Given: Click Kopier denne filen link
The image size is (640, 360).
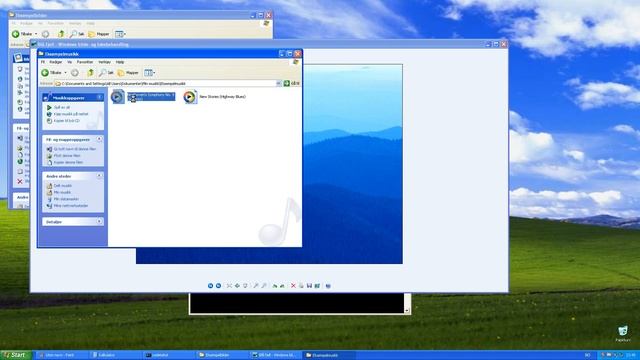Looking at the screenshot, I should [68, 162].
